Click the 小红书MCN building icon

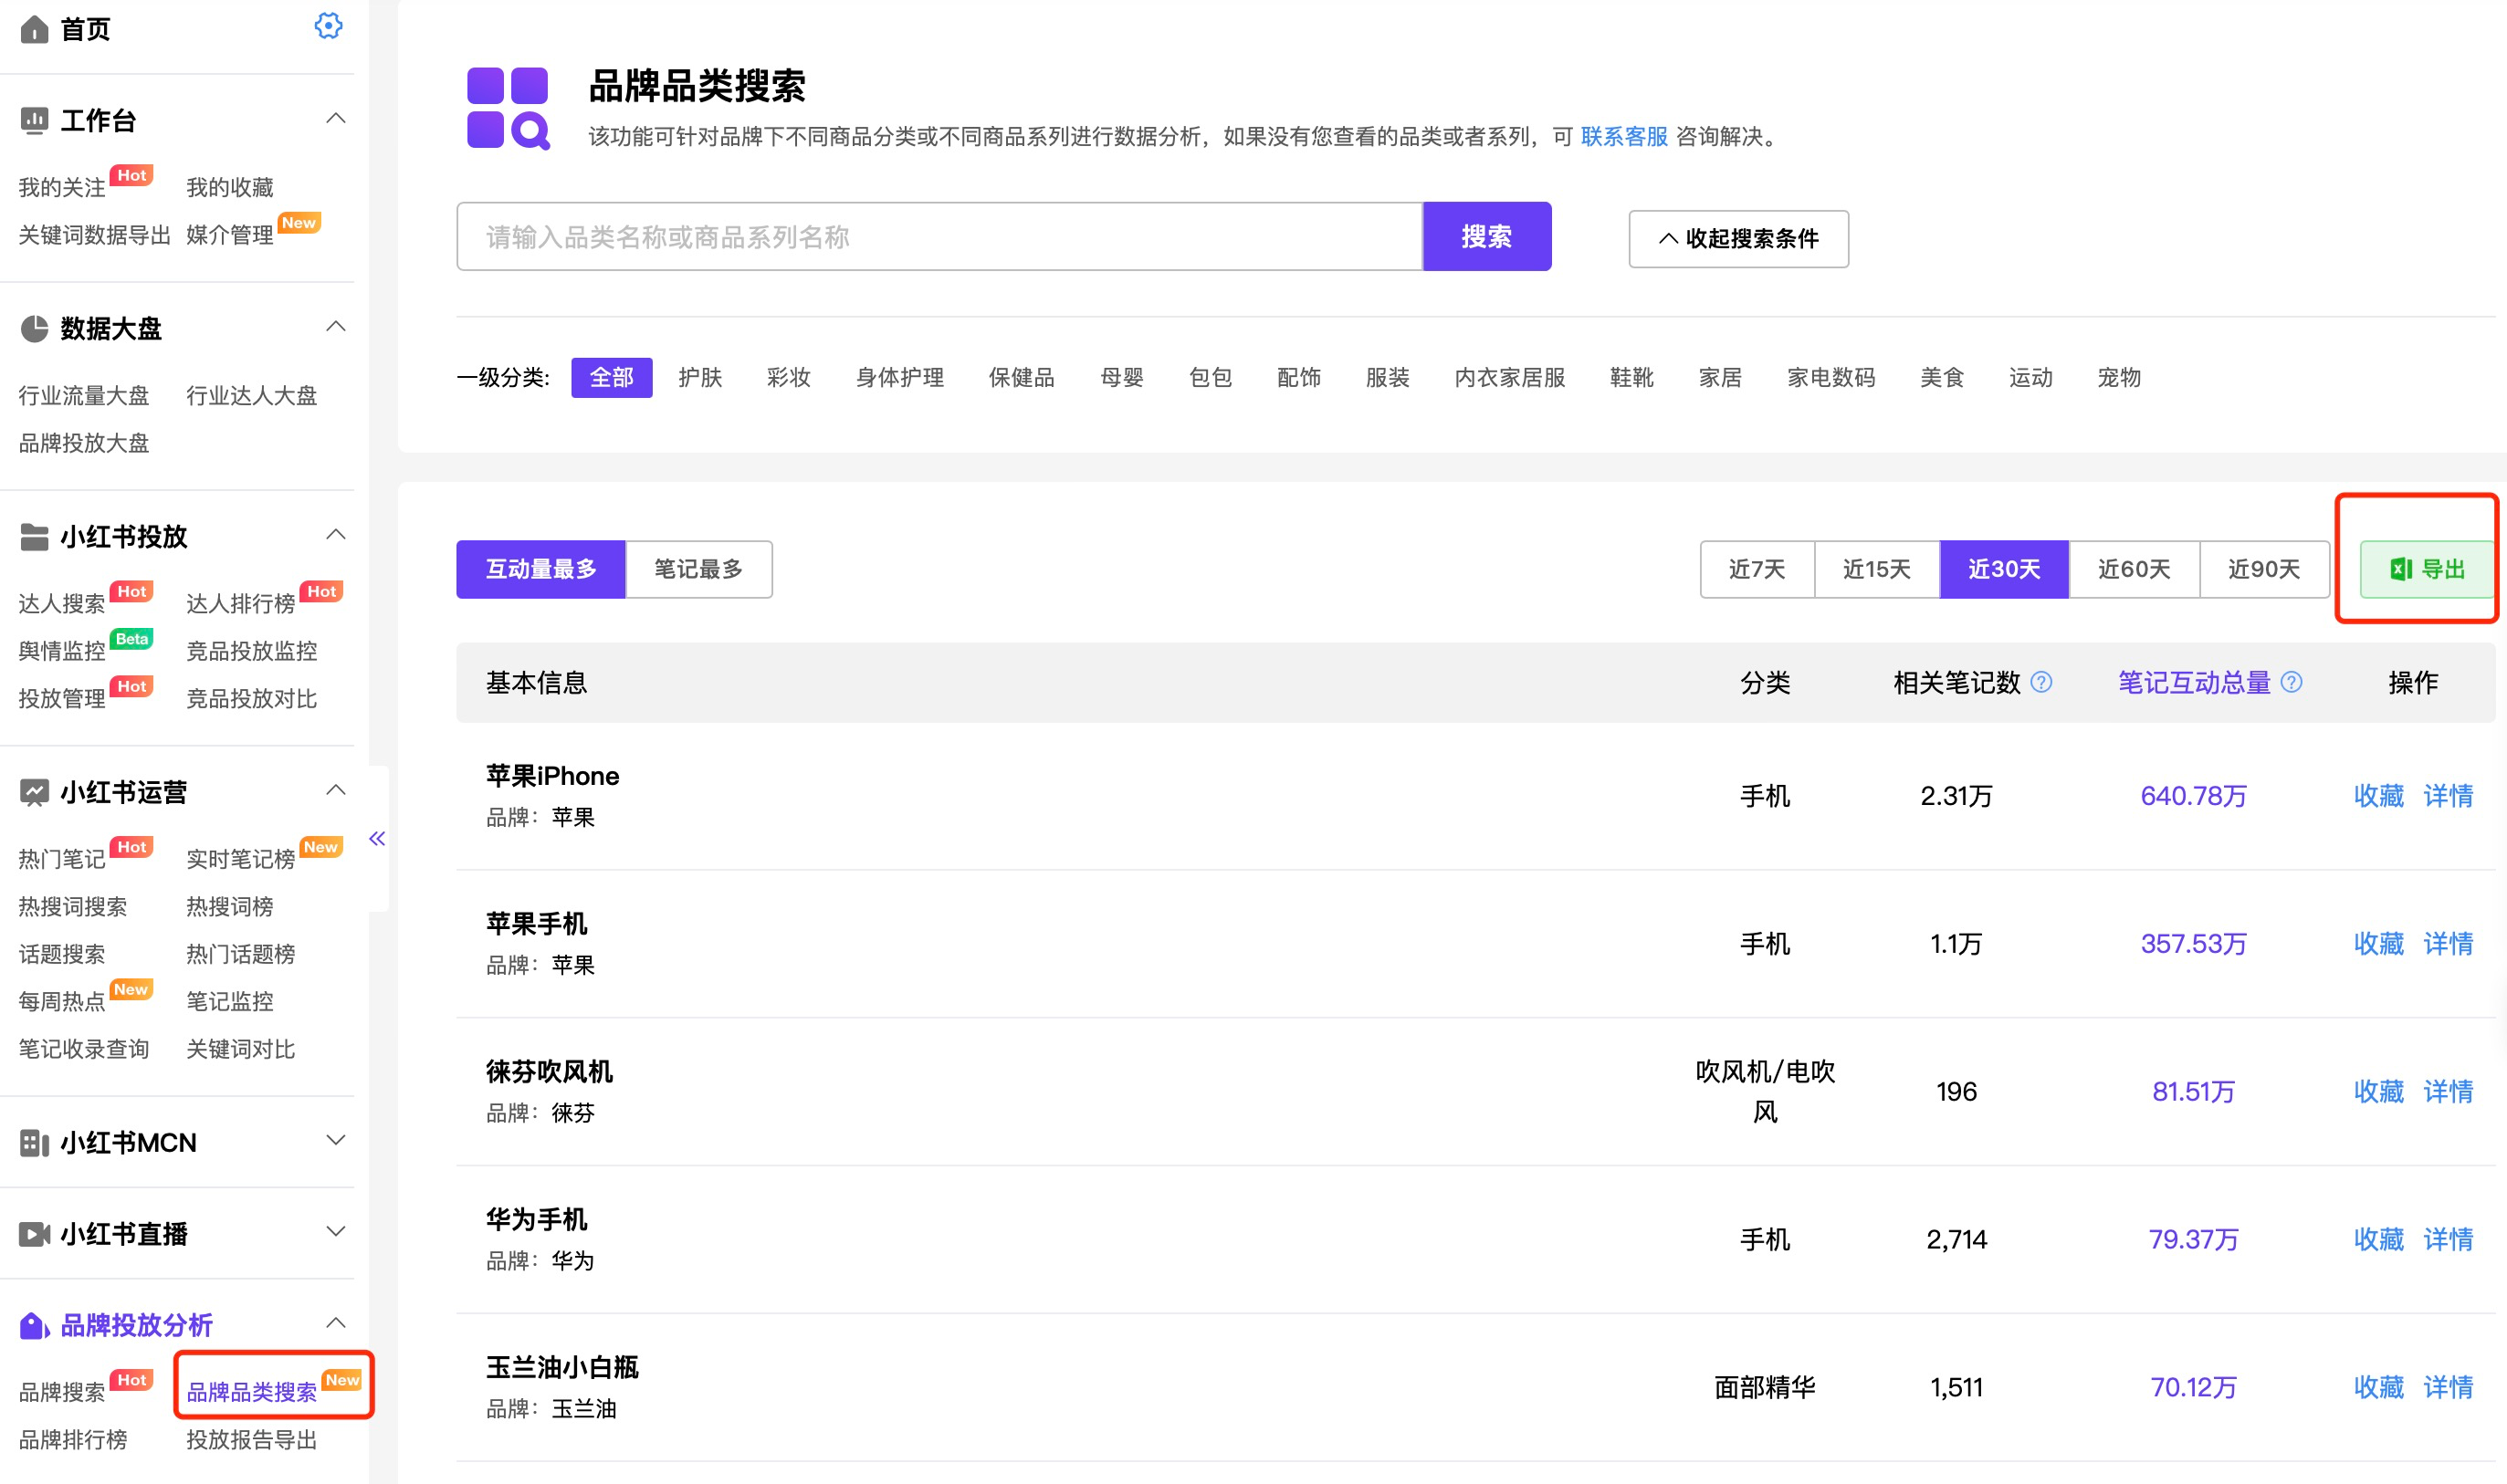pos(34,1143)
